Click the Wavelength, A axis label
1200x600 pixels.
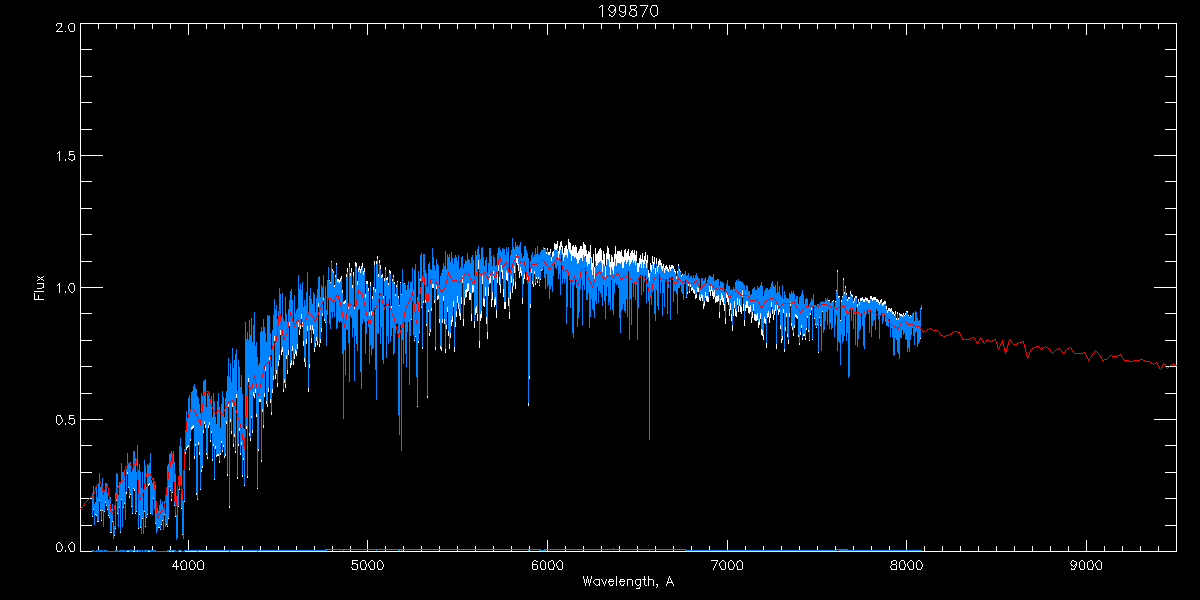(x=628, y=582)
